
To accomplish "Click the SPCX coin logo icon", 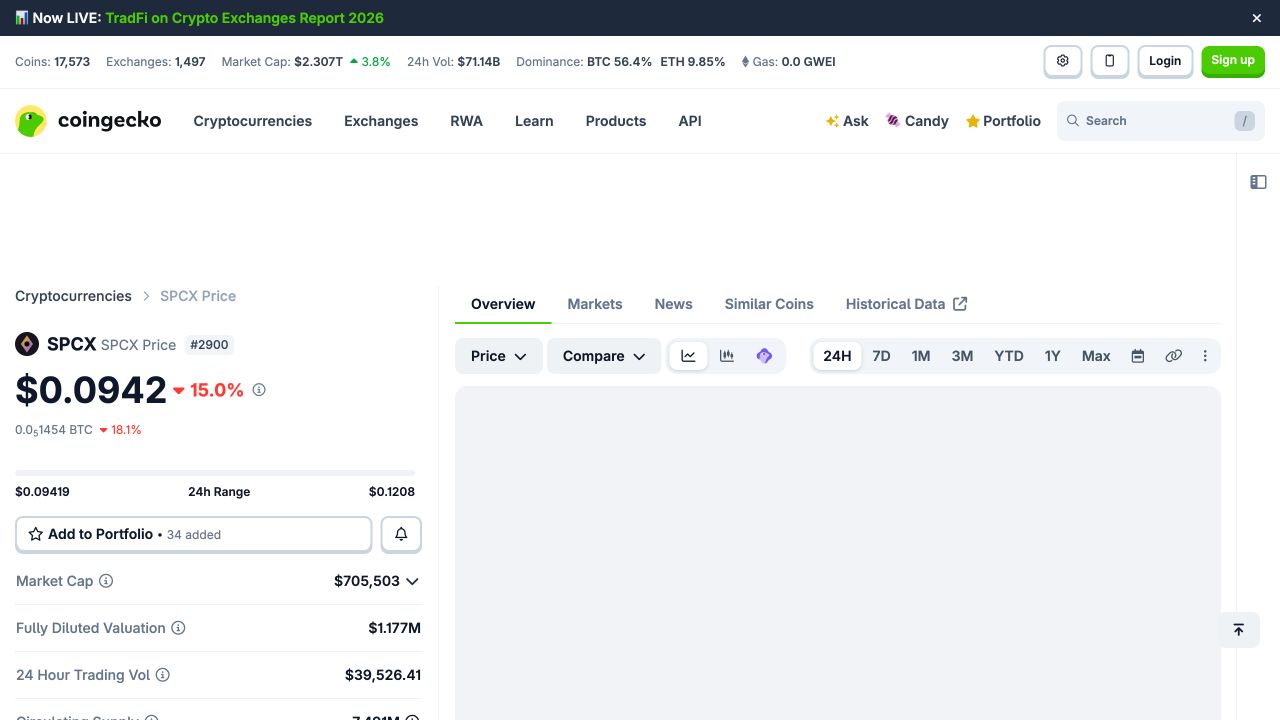I will tap(27, 344).
